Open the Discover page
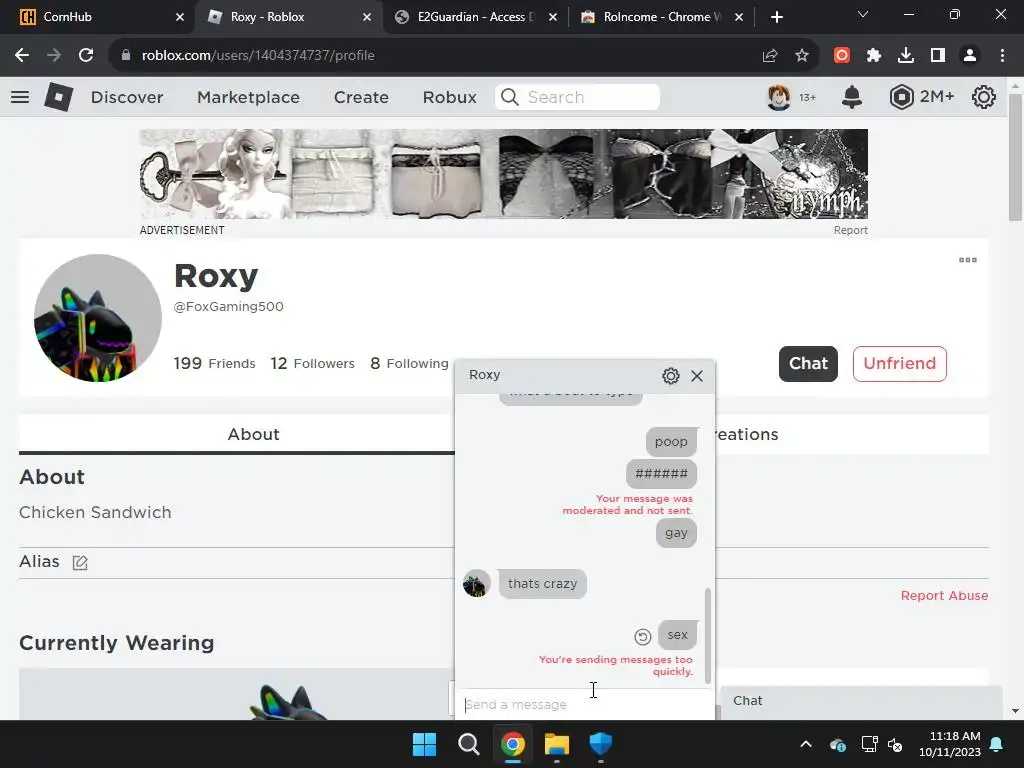1024x768 pixels. tap(127, 97)
